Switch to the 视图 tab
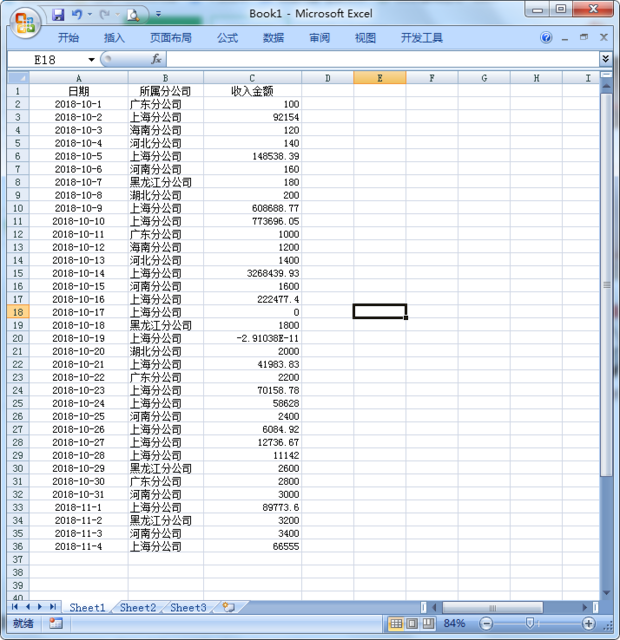 click(x=365, y=38)
